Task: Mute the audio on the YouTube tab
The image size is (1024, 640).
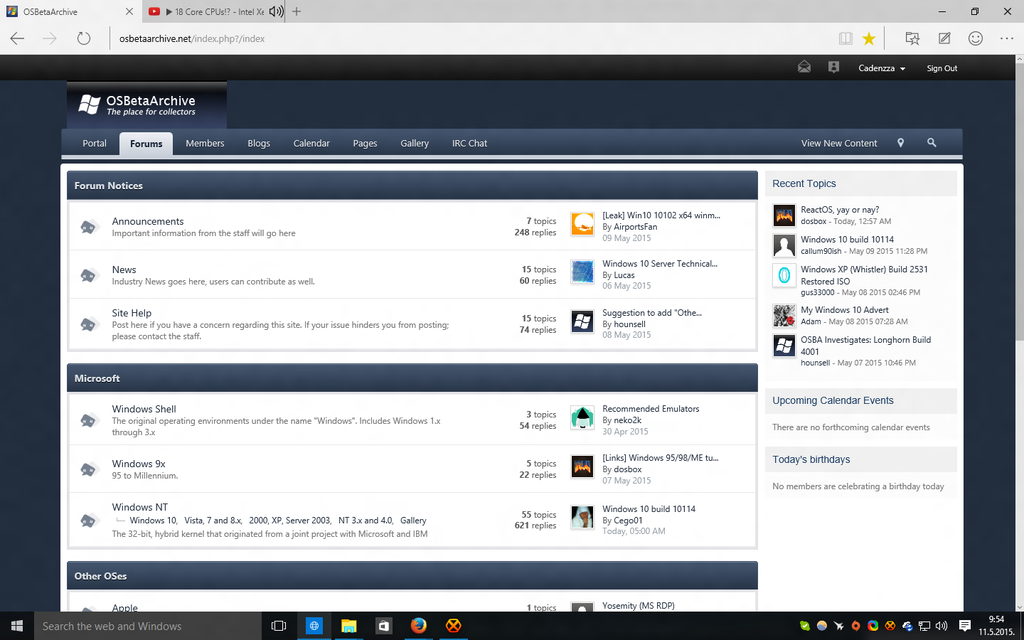Action: point(276,12)
